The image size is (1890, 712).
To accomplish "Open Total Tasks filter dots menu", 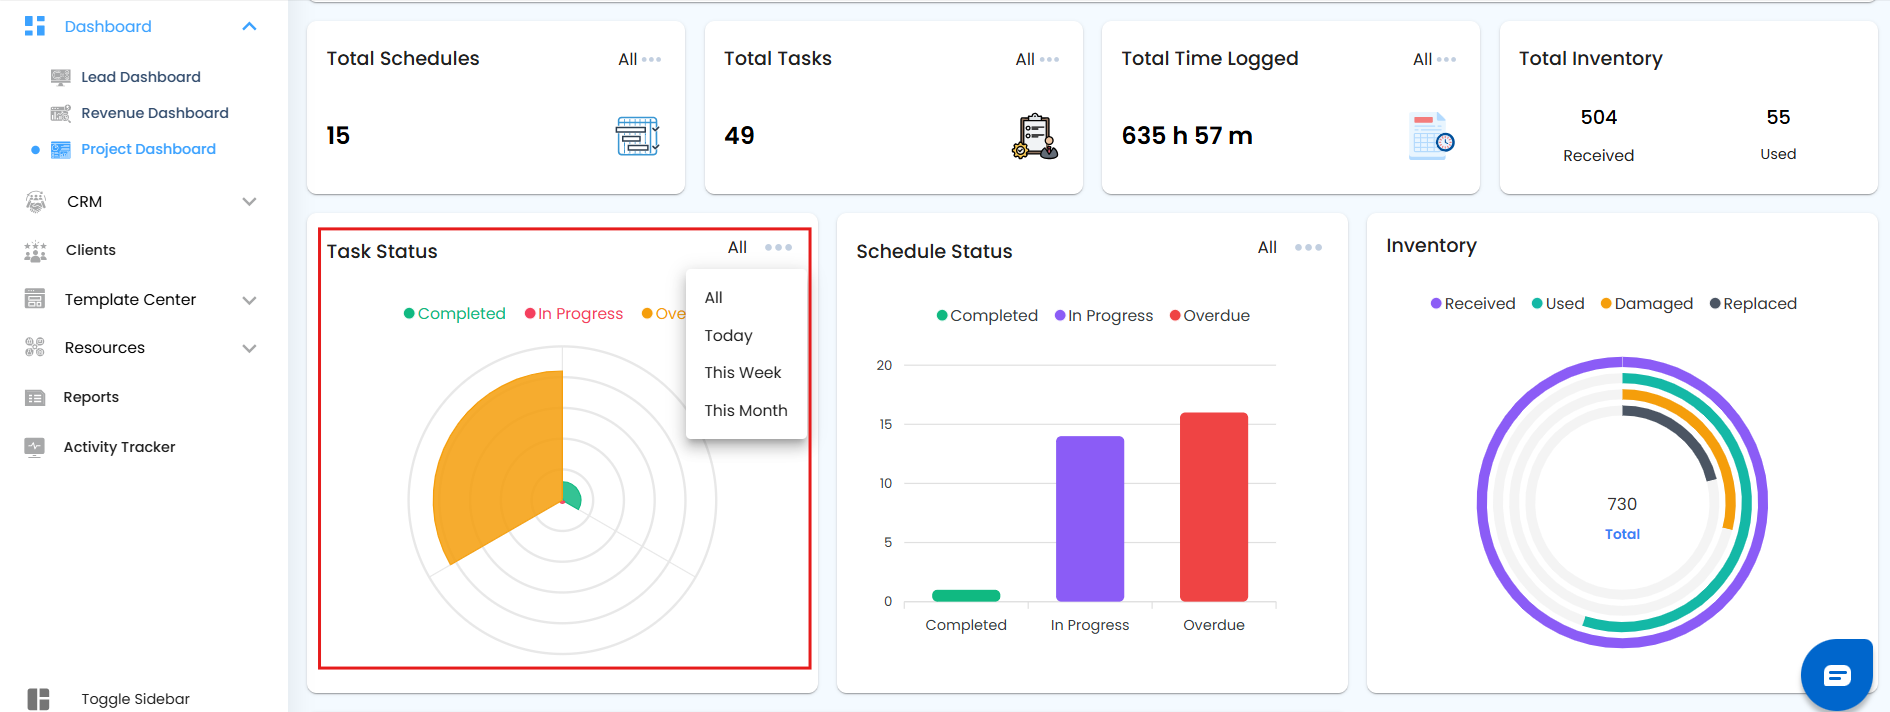I will [x=1049, y=59].
